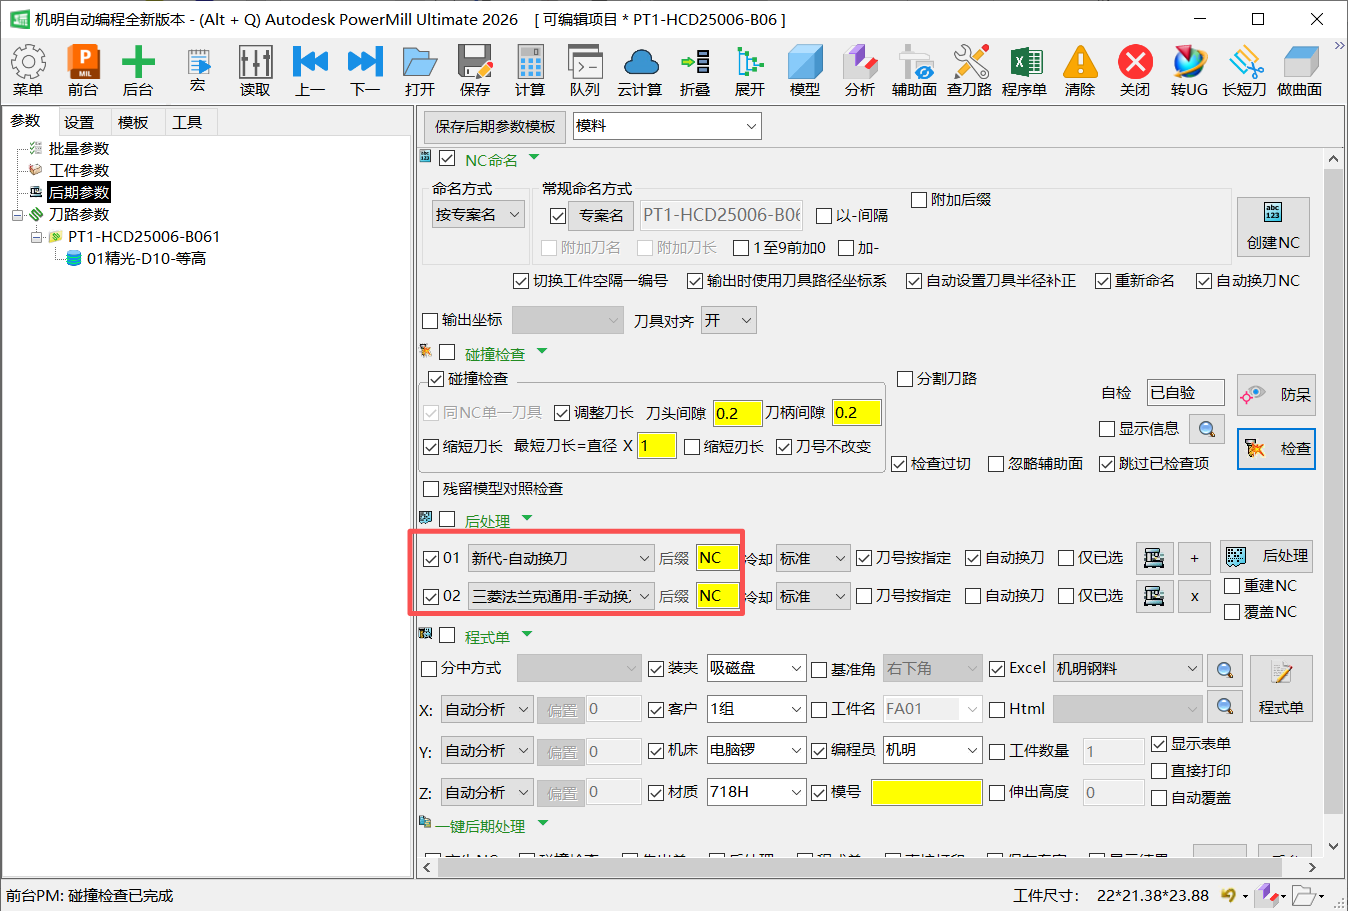Open the 电脑锣 machine dropdown
Screen dimensions: 1348x911
pos(756,750)
